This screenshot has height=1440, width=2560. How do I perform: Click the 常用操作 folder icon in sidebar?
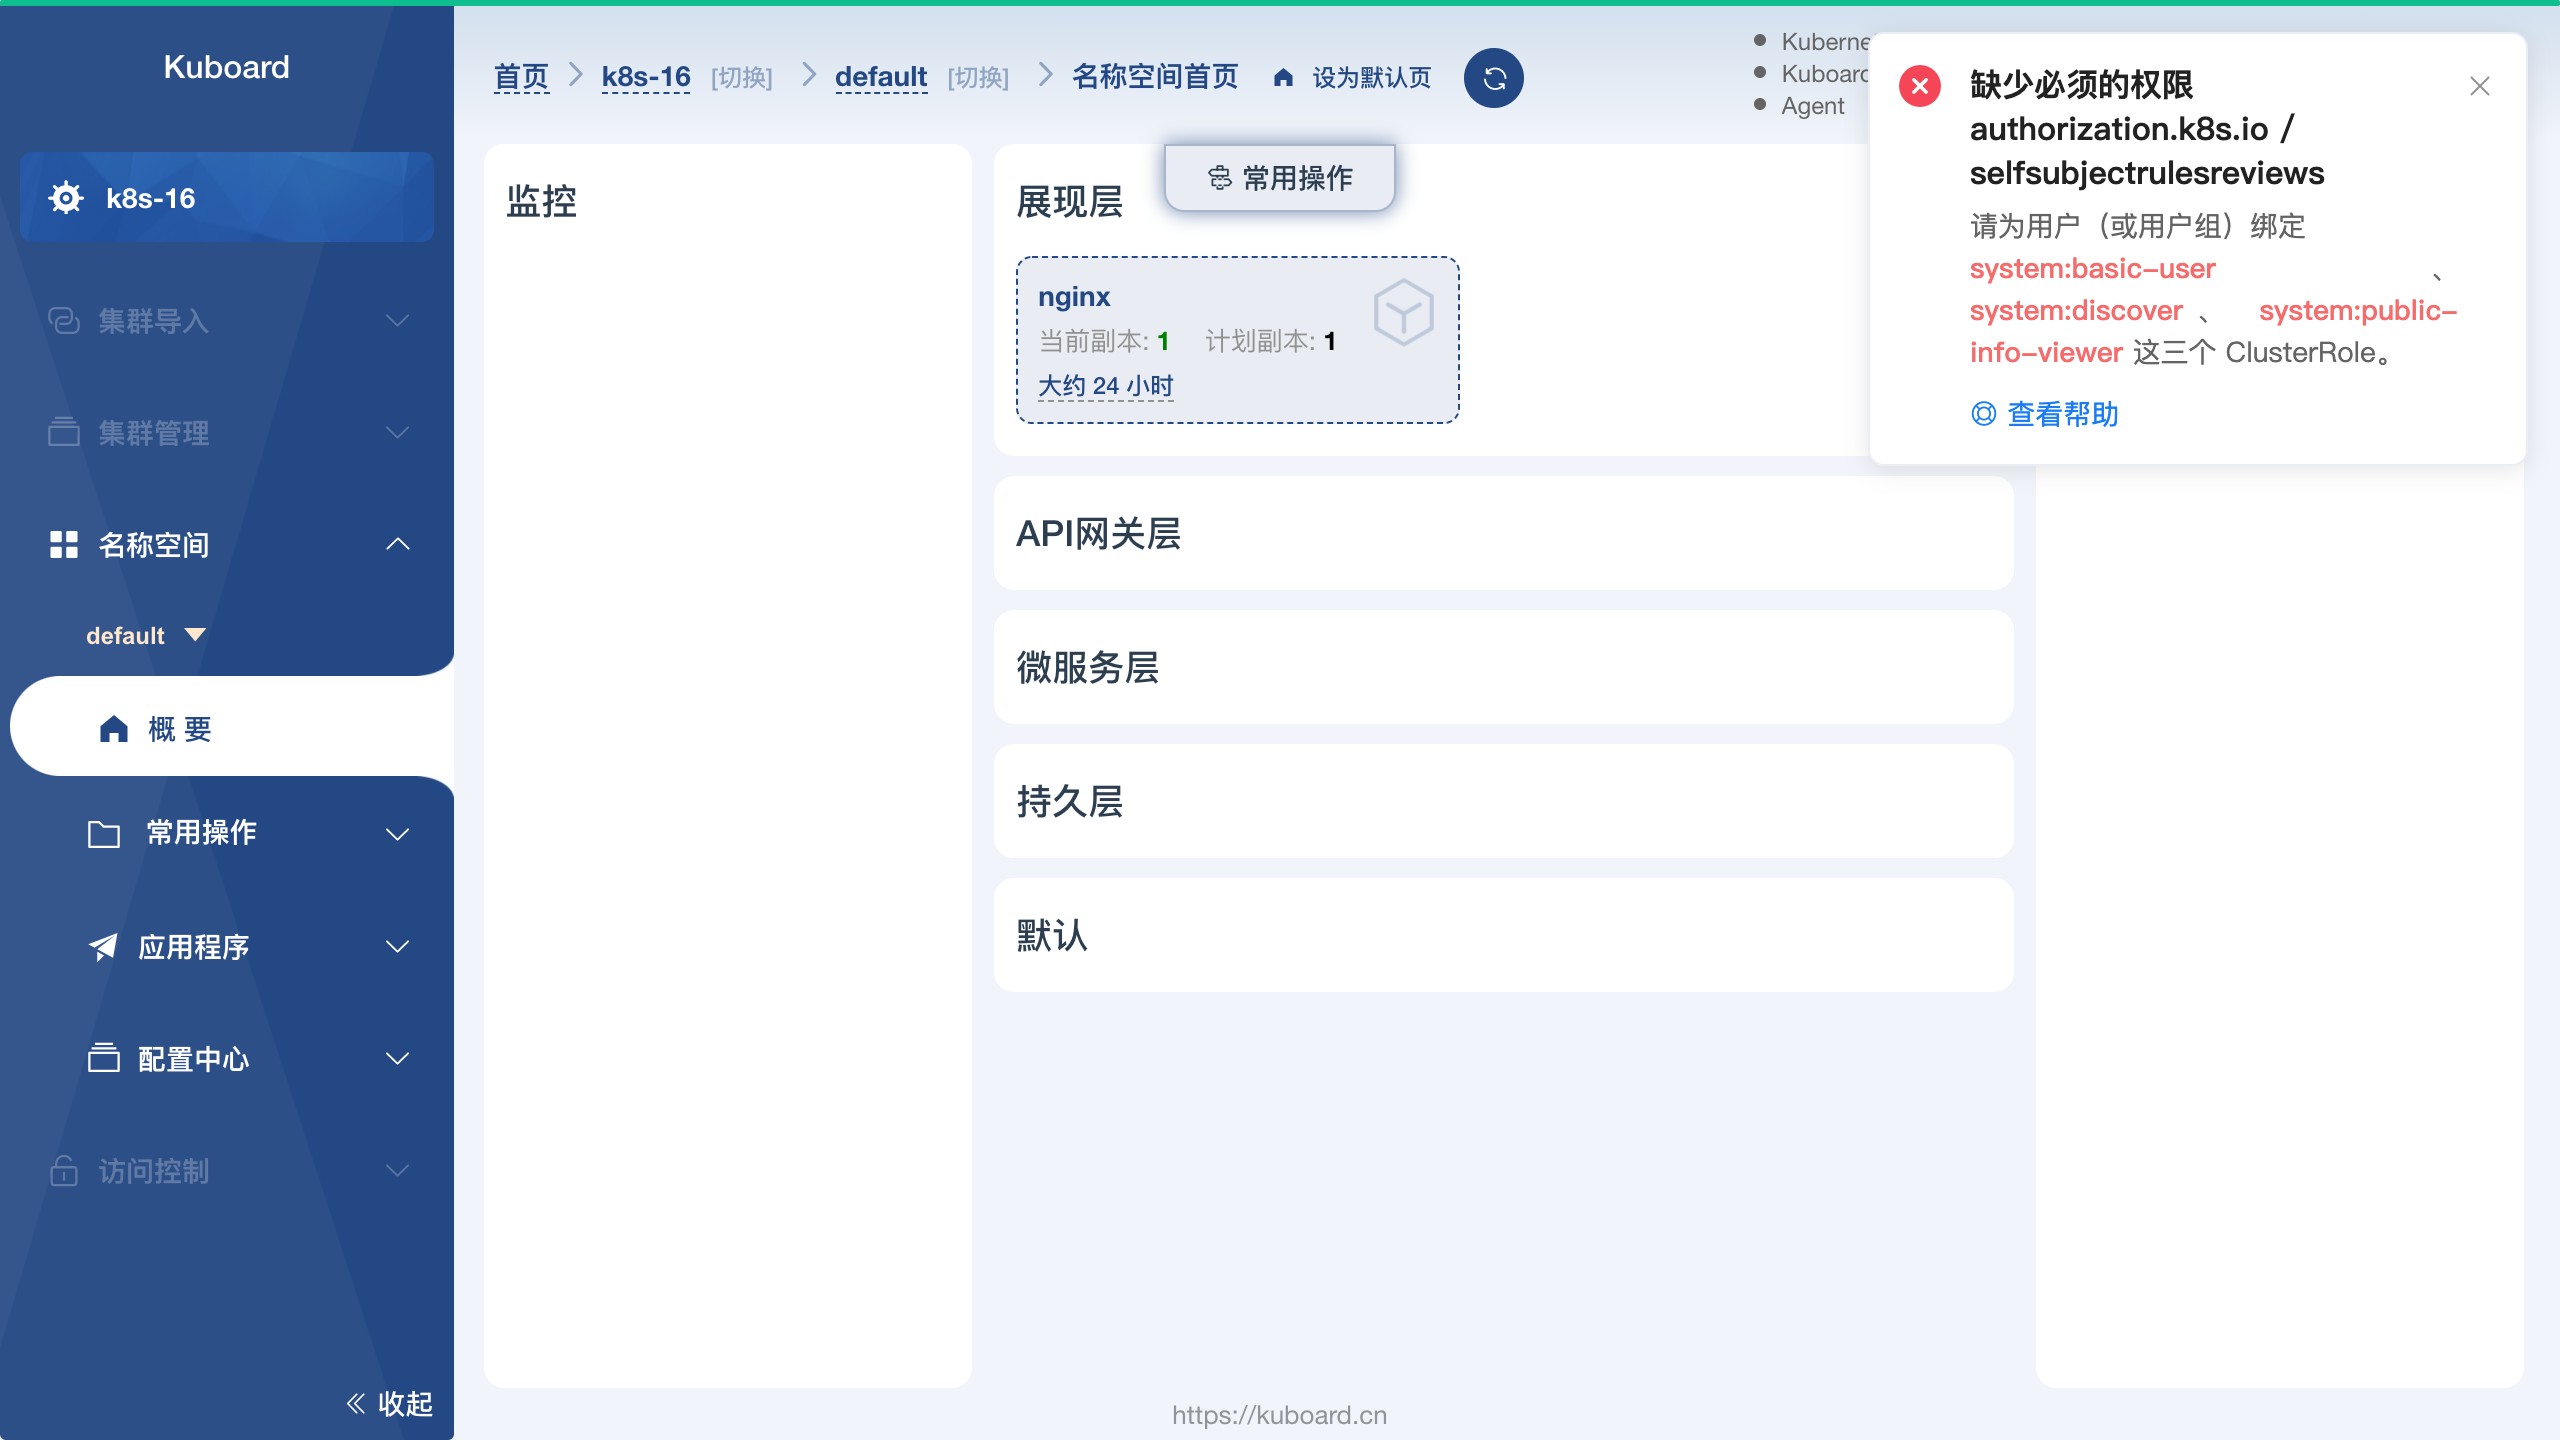104,833
